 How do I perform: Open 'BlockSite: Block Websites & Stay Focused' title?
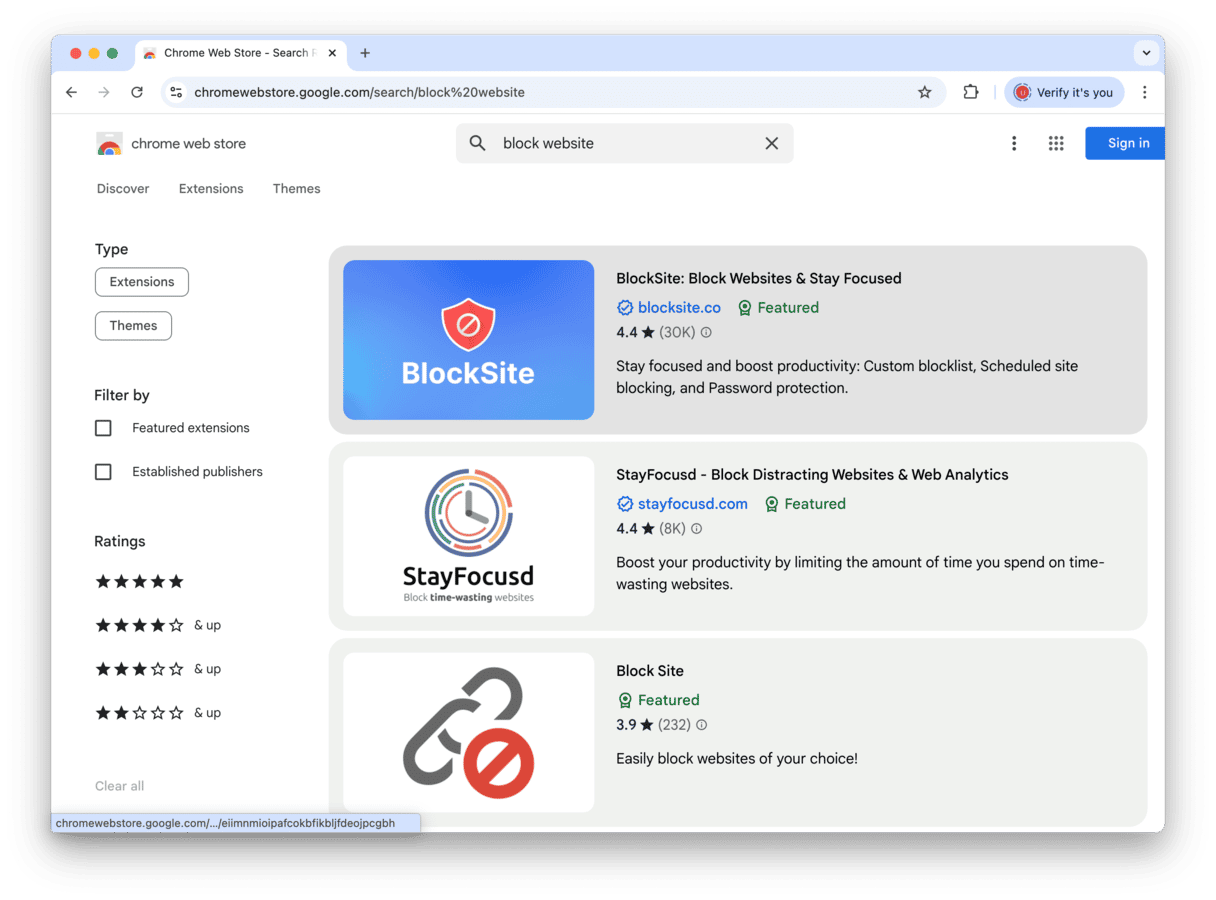tap(759, 278)
